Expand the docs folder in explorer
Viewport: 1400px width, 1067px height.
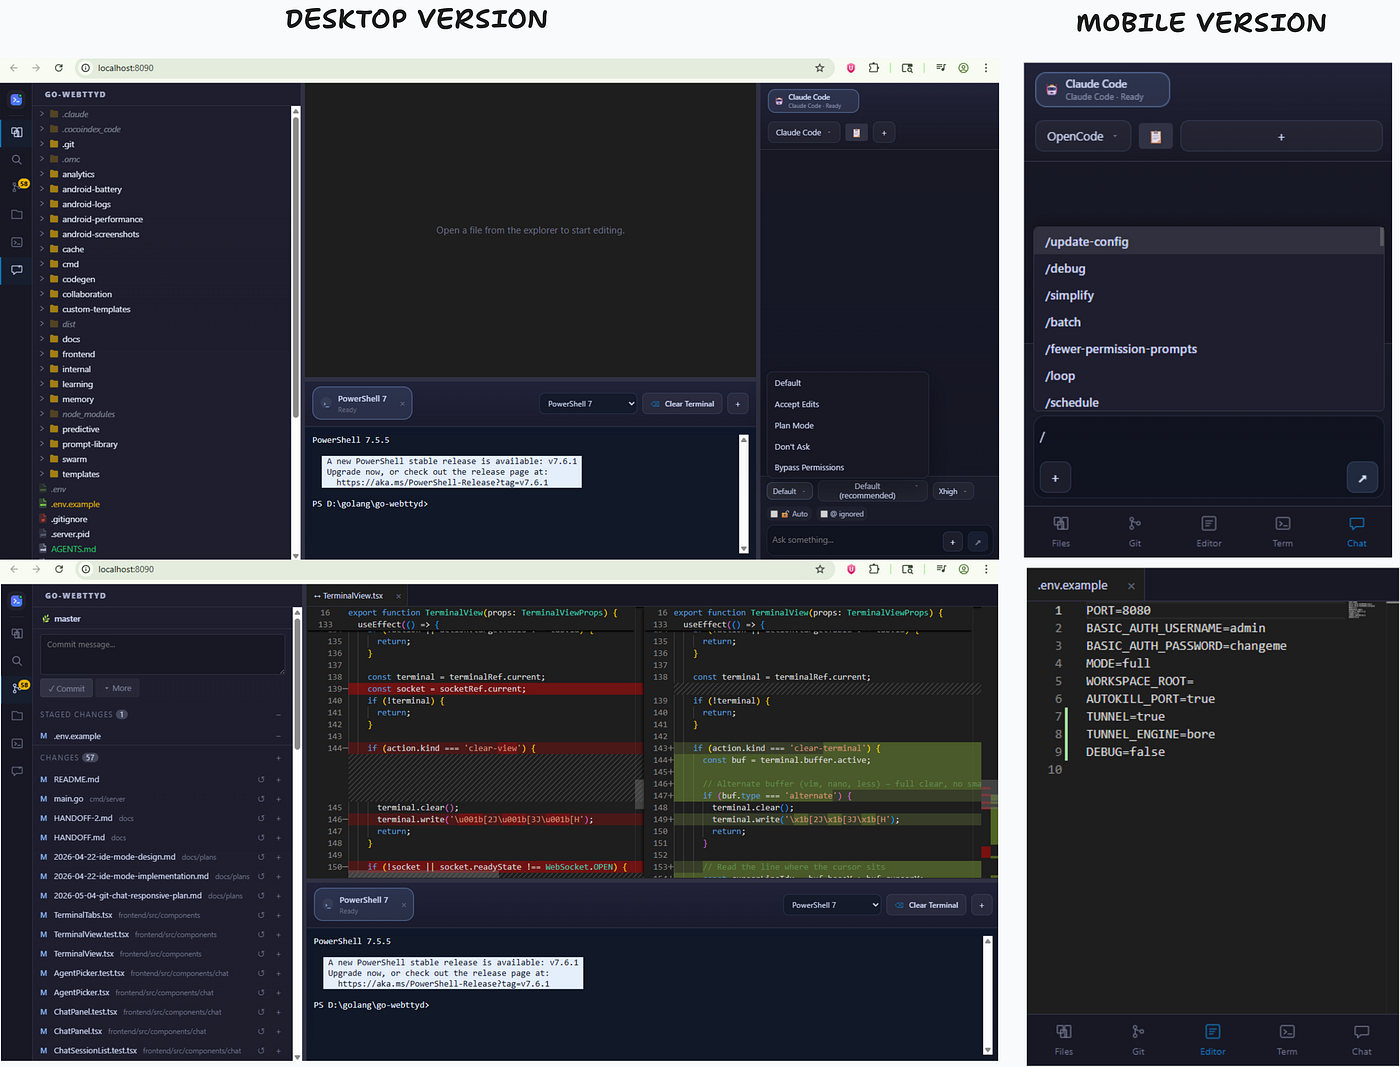71,339
